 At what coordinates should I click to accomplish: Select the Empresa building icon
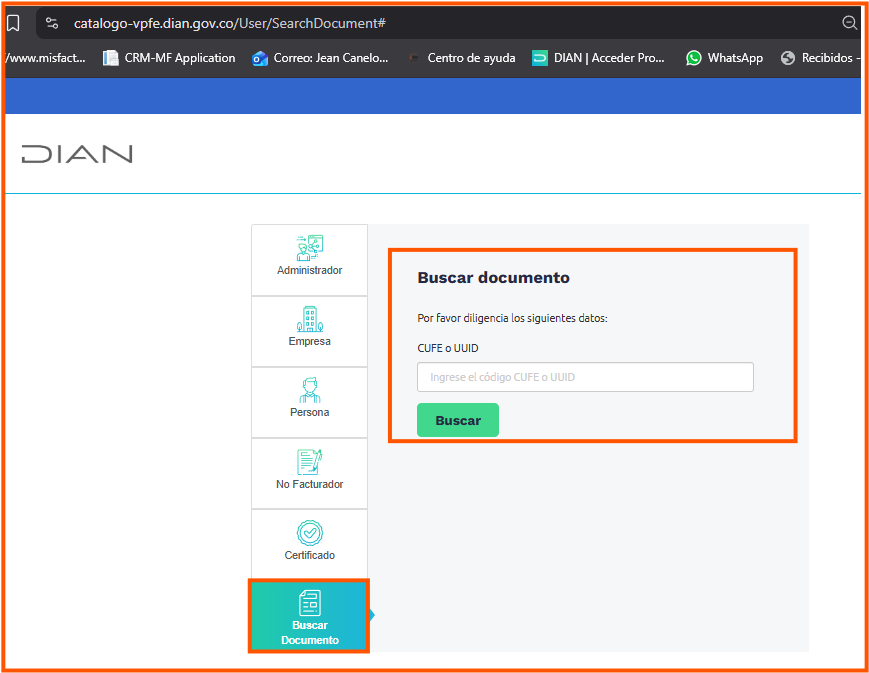[x=309, y=321]
